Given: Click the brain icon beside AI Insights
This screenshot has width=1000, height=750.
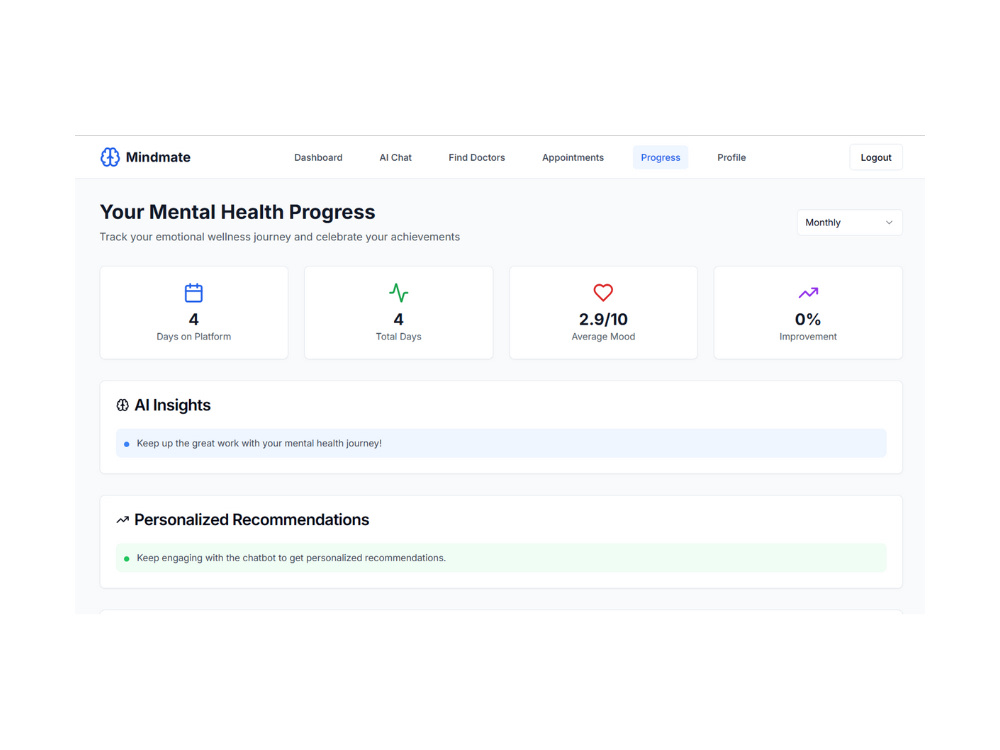Looking at the screenshot, I should (122, 405).
